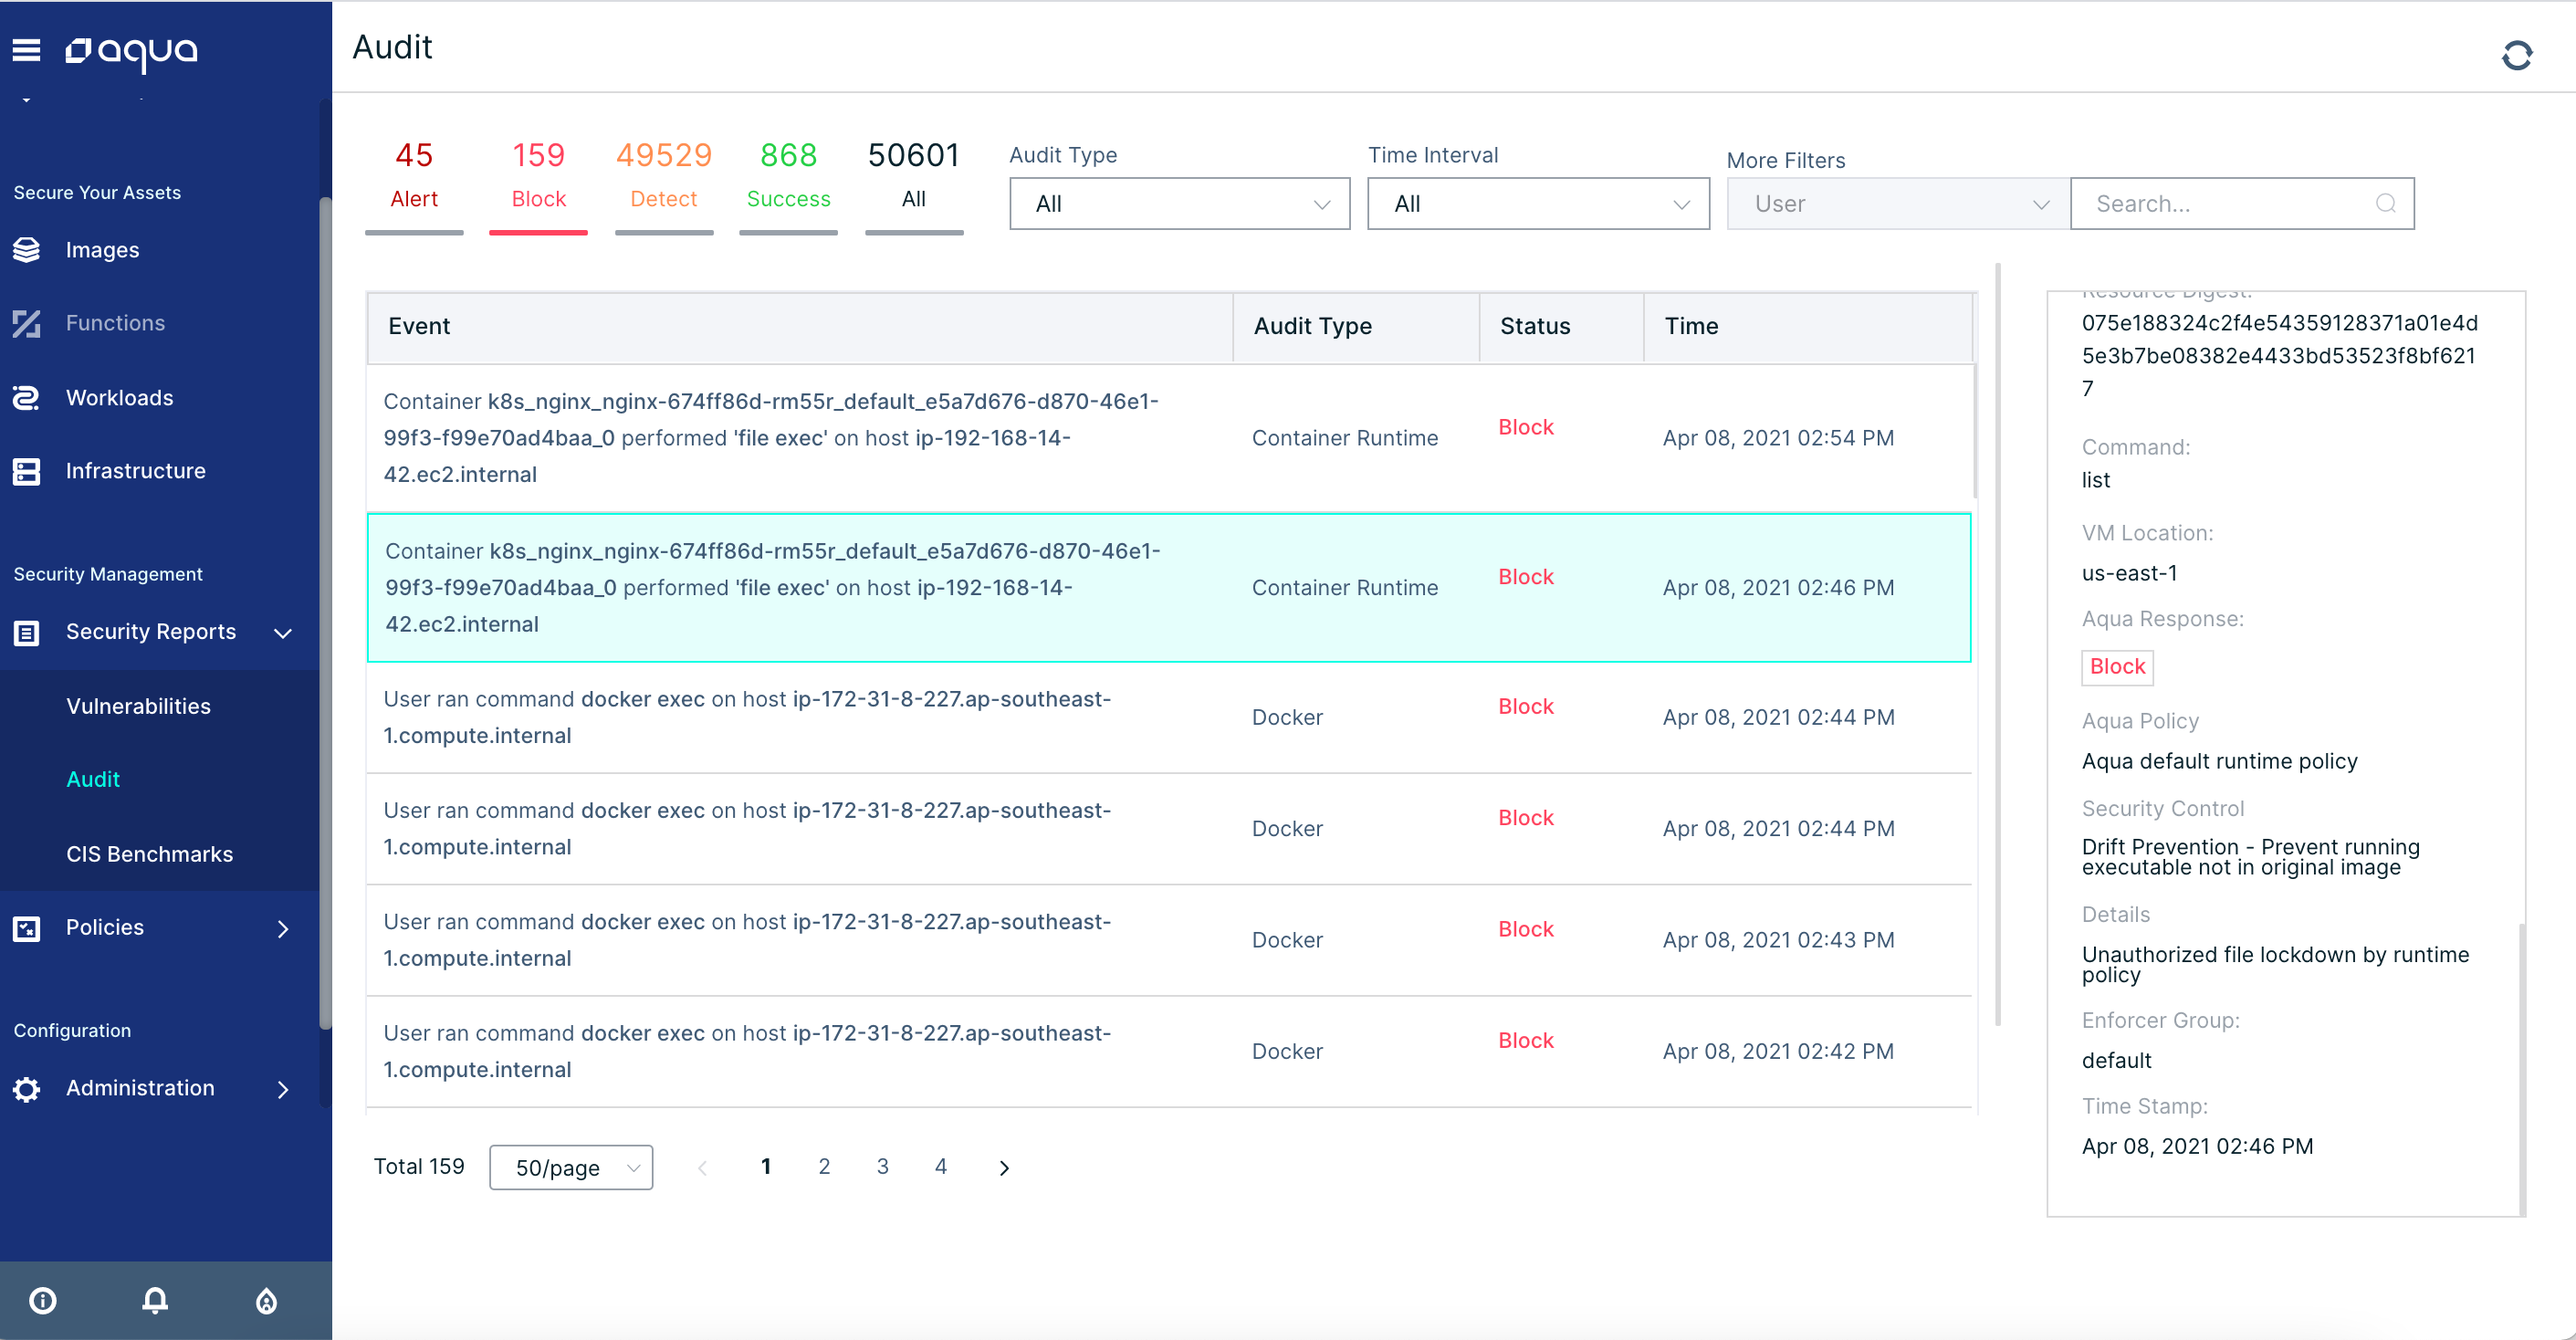Go to page 2
The width and height of the screenshot is (2576, 1340).
[x=824, y=1166]
